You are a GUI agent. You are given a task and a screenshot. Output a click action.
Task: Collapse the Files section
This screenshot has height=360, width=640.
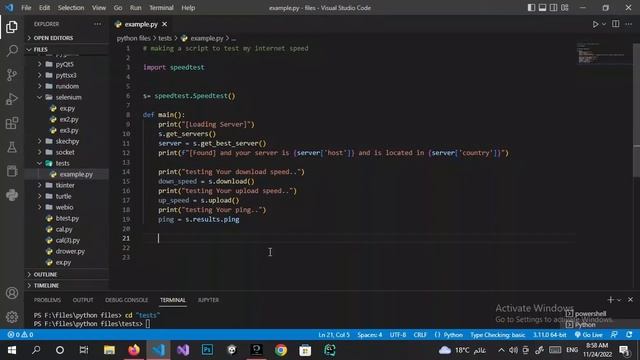pyautogui.click(x=67, y=49)
